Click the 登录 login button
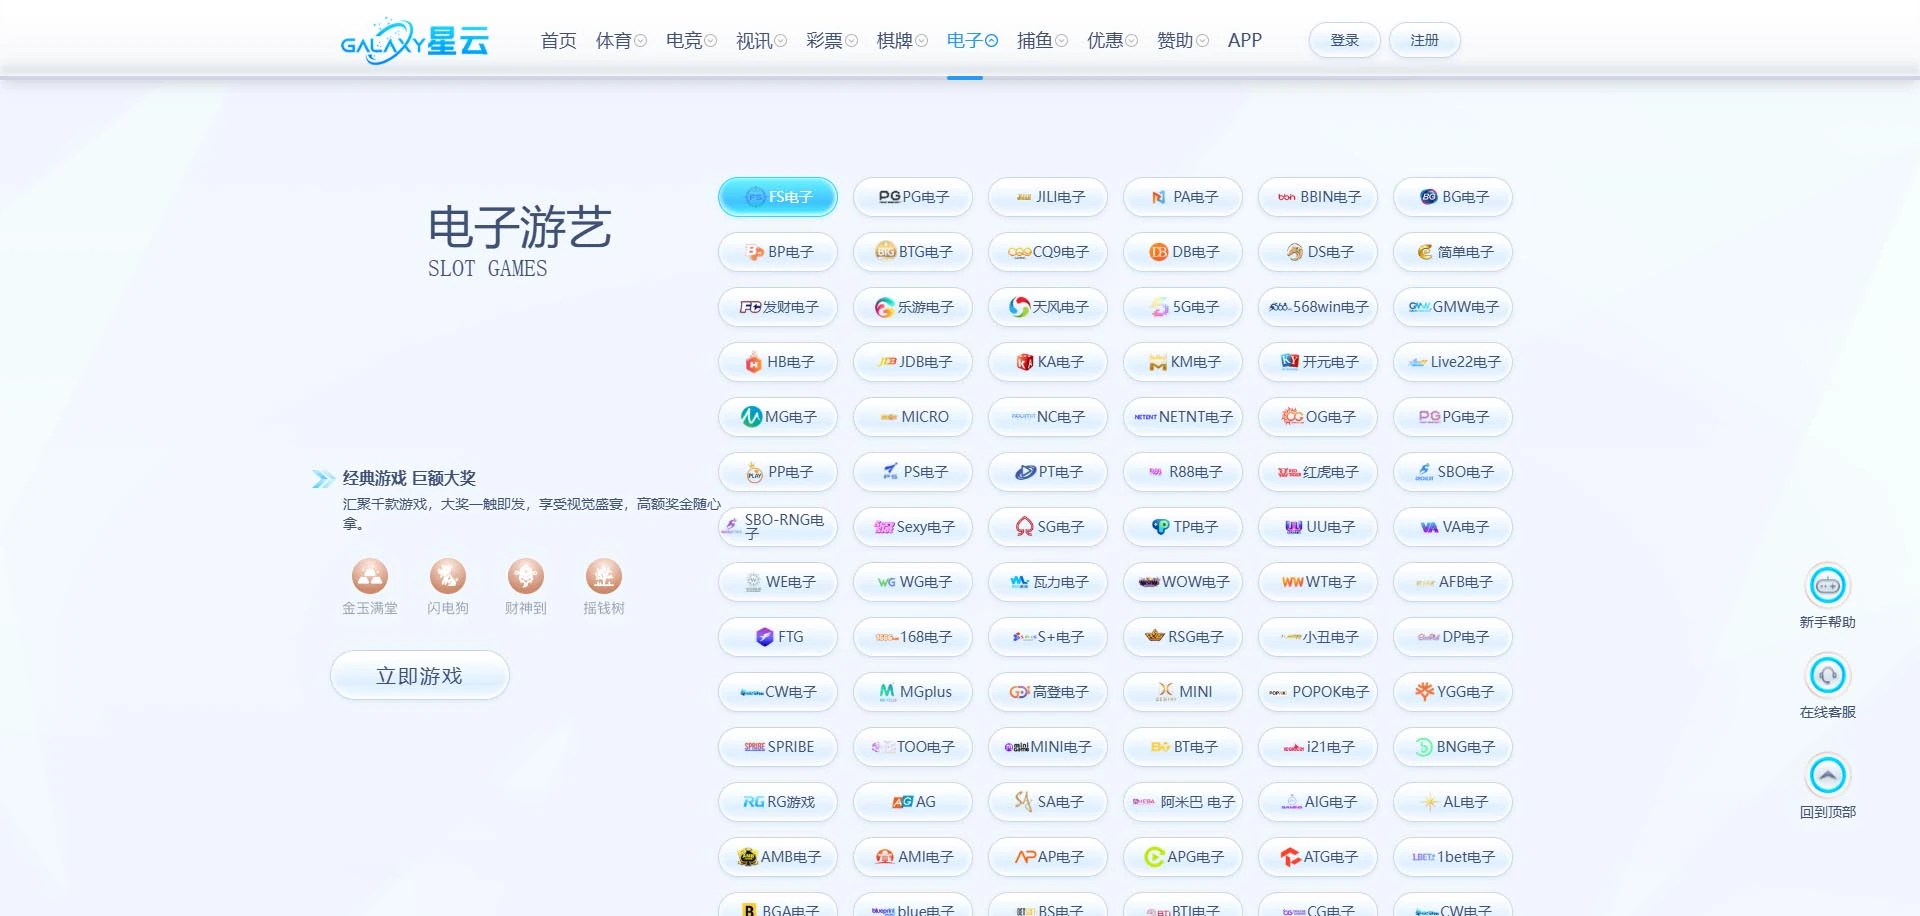1920x916 pixels. tap(1344, 40)
